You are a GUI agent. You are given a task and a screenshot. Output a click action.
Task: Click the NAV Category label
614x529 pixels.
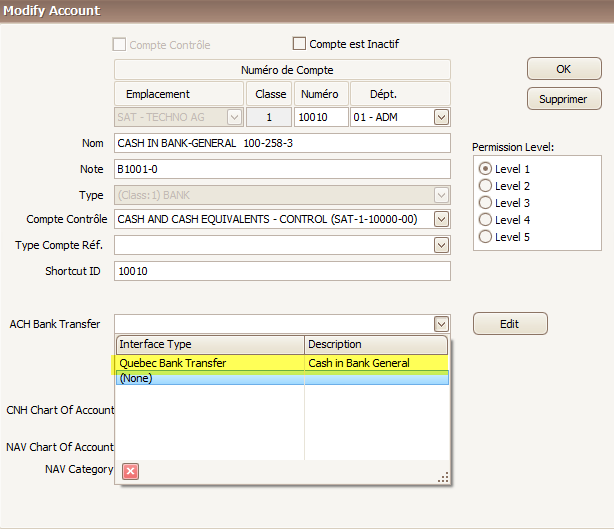[79, 469]
